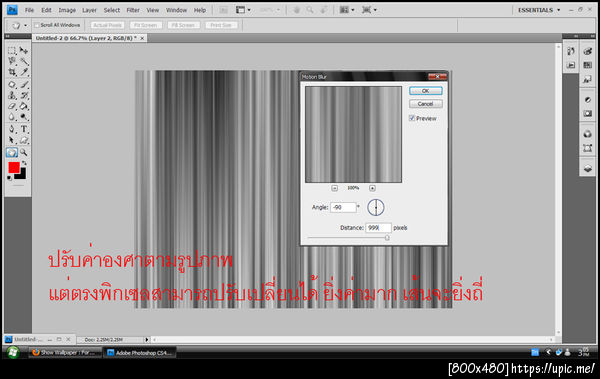Select the Pen tool

[x=12, y=129]
